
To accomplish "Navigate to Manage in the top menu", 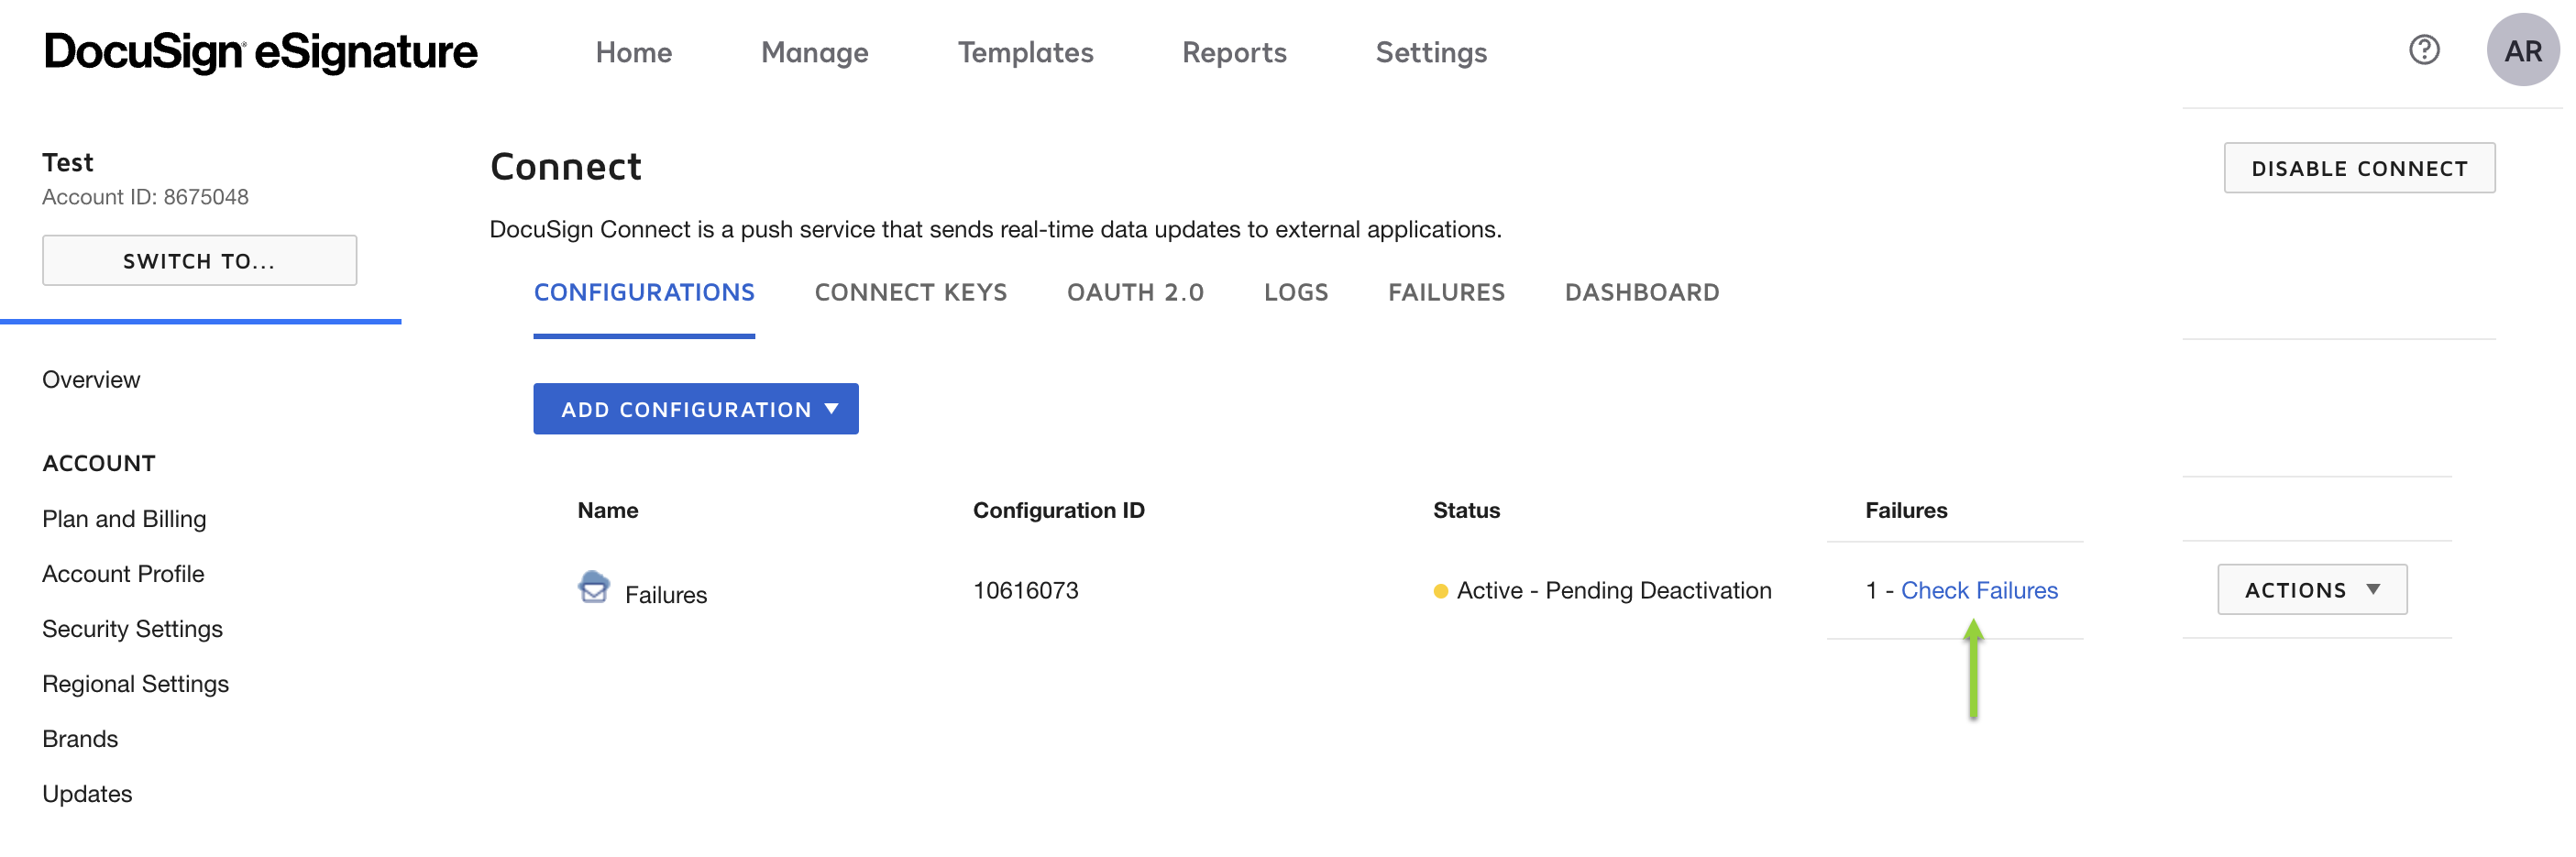I will coord(814,52).
